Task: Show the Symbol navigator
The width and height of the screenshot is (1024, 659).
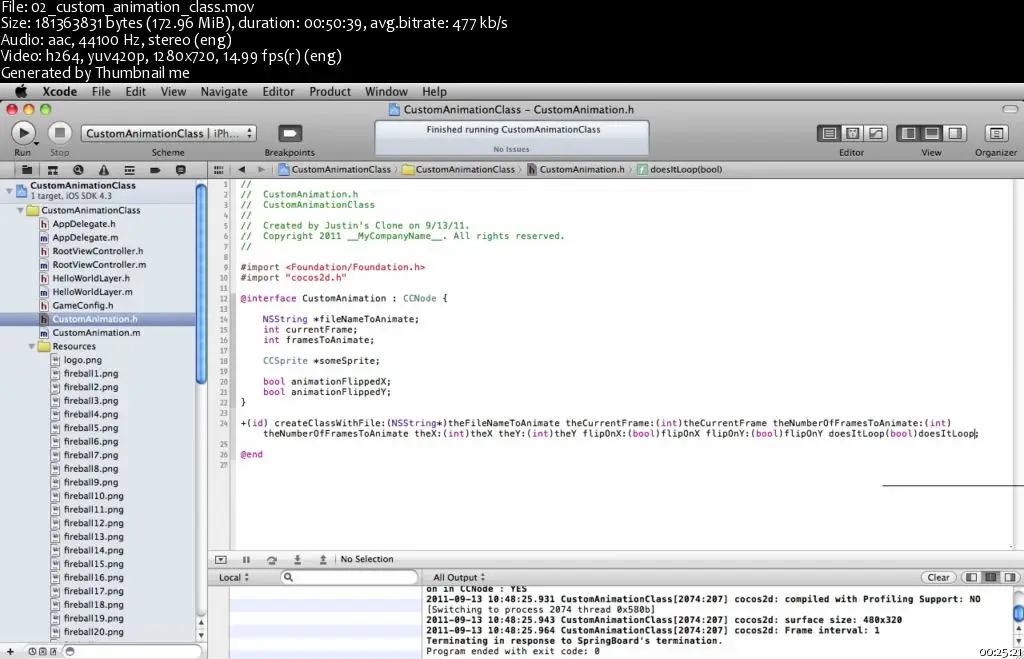Action: tap(52, 170)
